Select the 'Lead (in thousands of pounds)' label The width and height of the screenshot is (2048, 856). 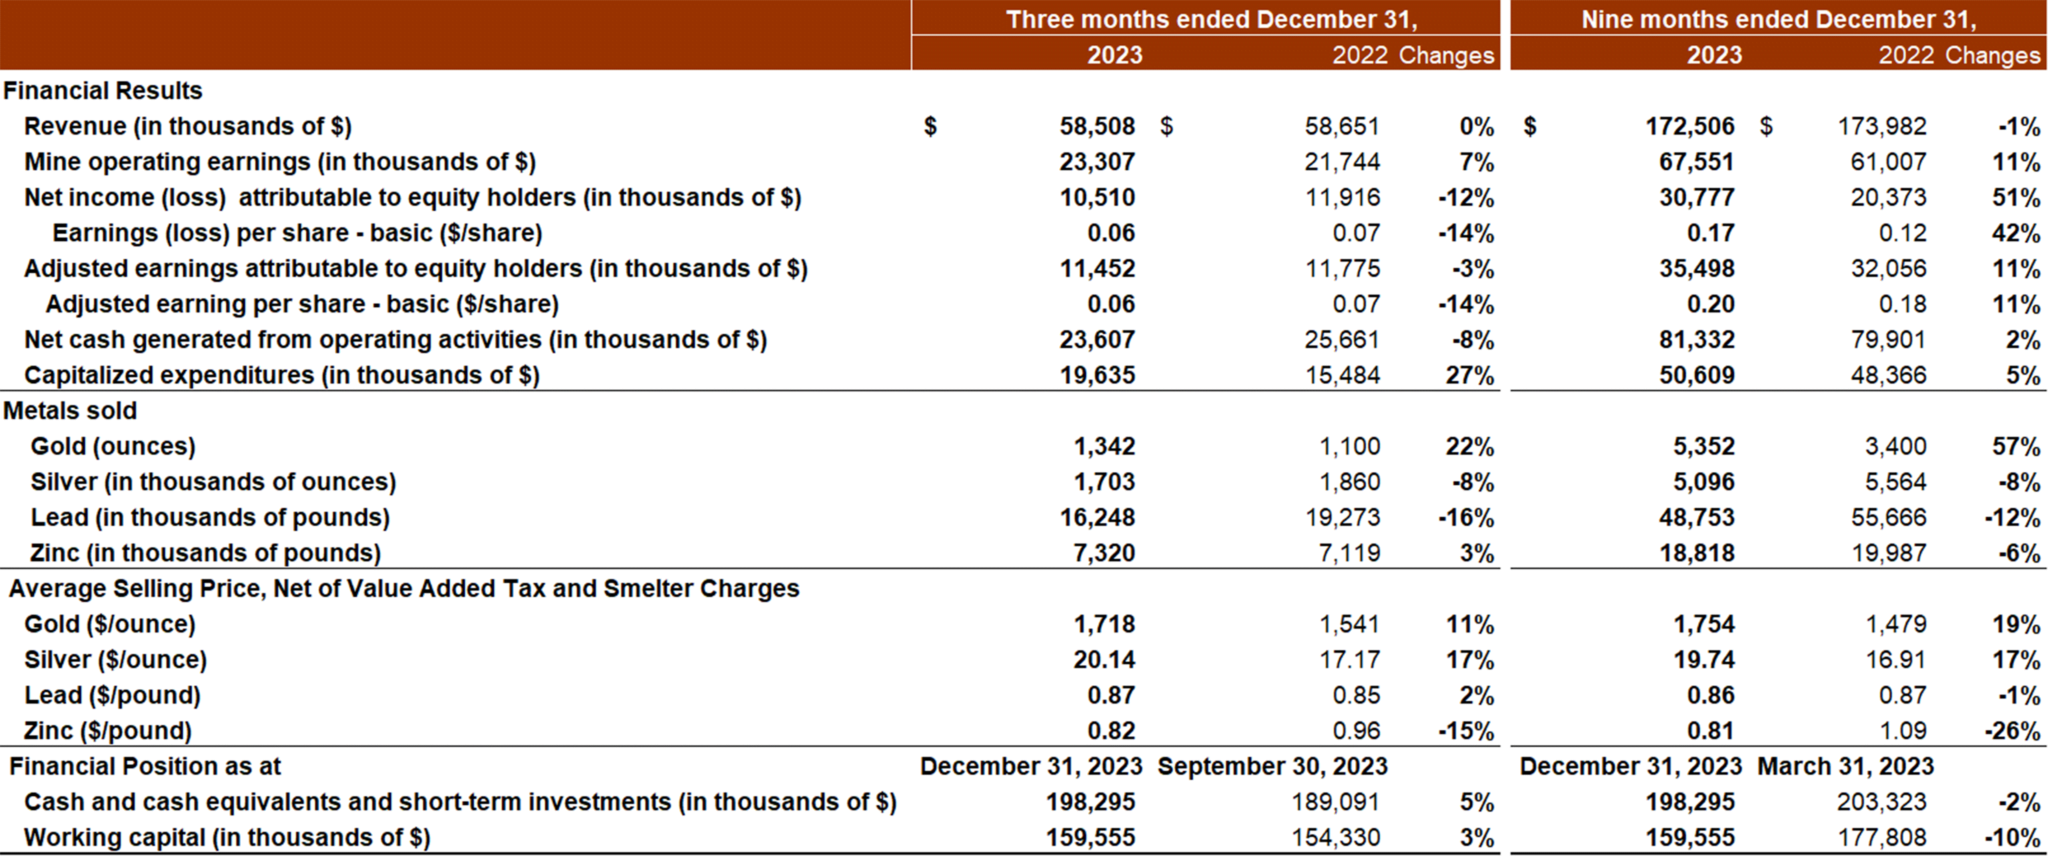click(210, 518)
